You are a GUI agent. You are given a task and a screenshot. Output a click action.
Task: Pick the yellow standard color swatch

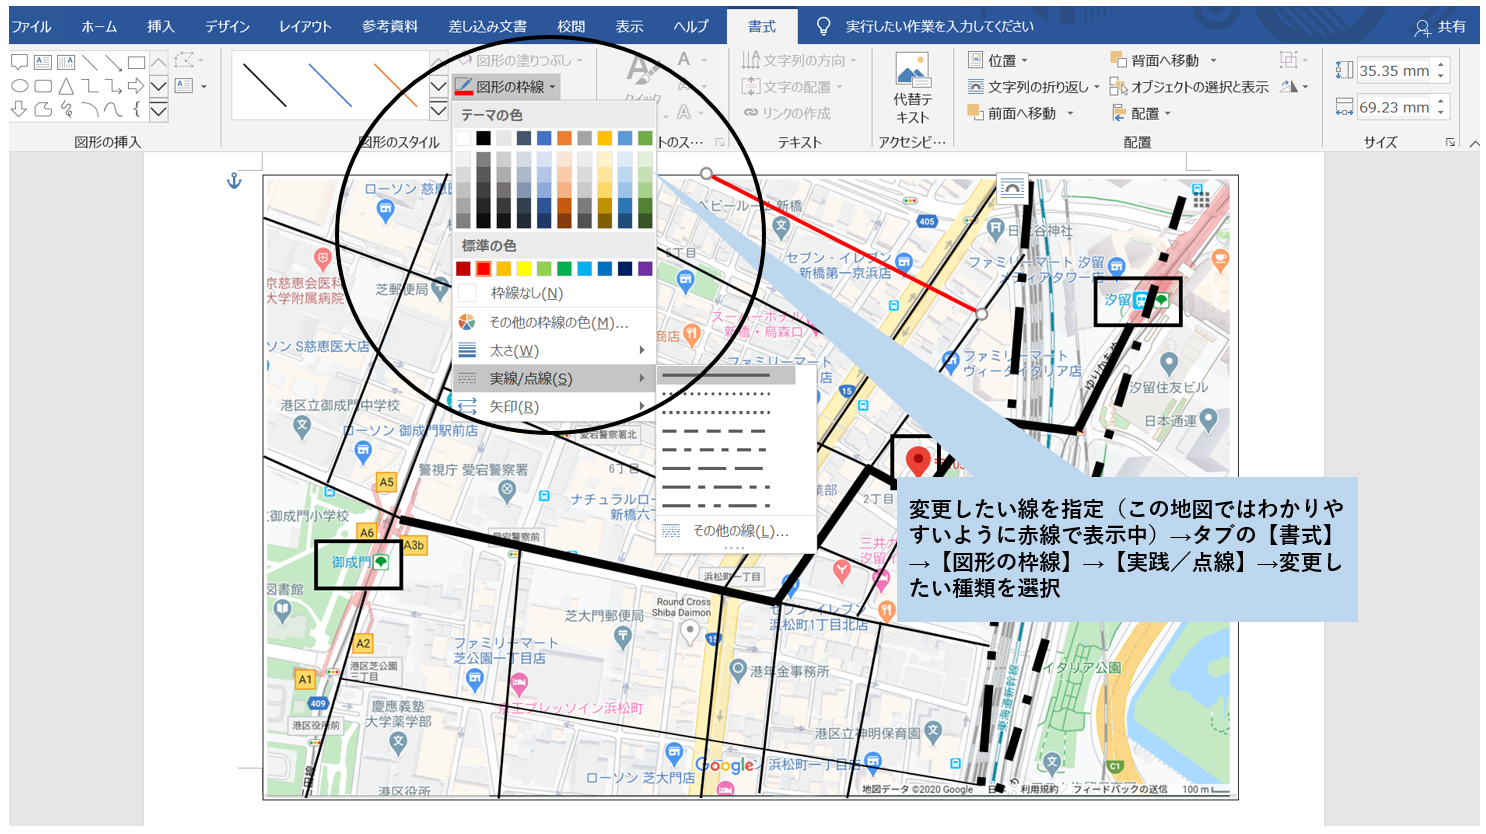click(524, 269)
